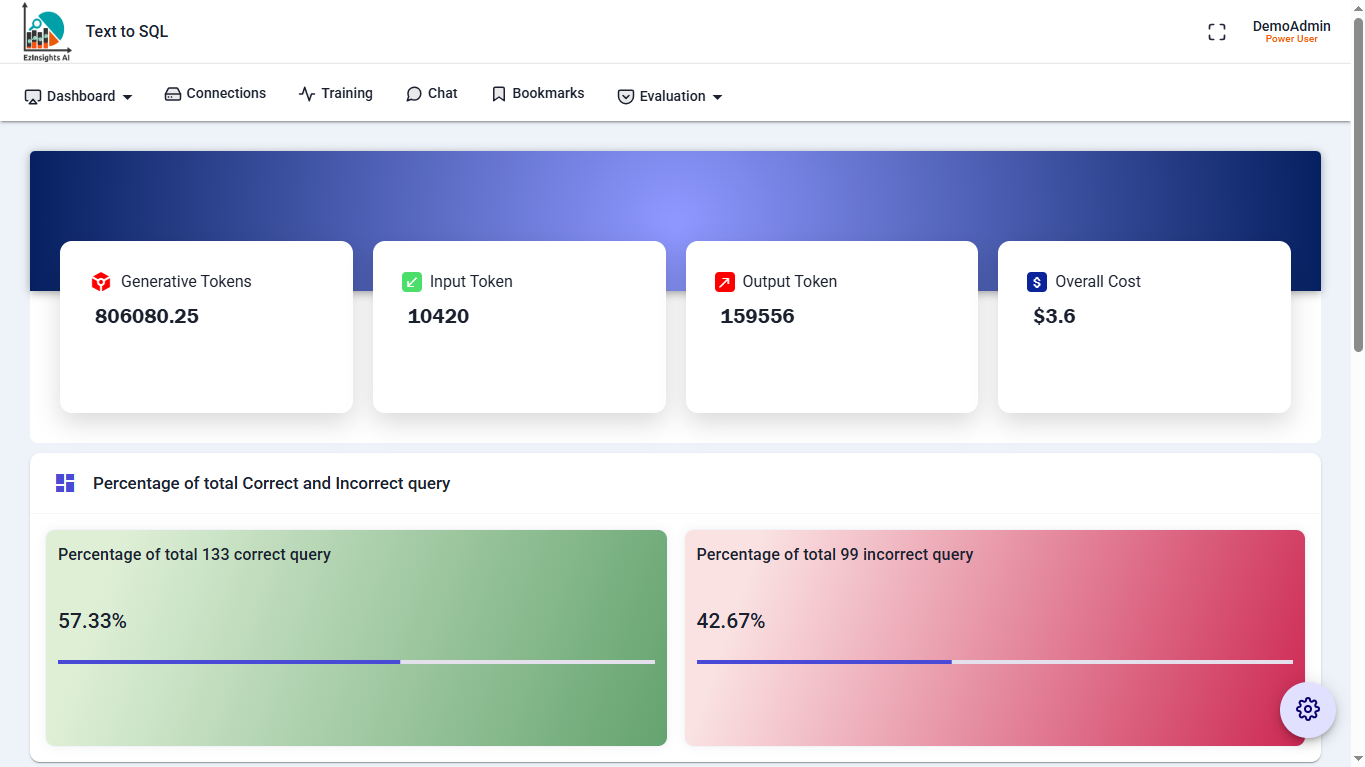
Task: Open the floating settings gear button
Action: pos(1308,710)
